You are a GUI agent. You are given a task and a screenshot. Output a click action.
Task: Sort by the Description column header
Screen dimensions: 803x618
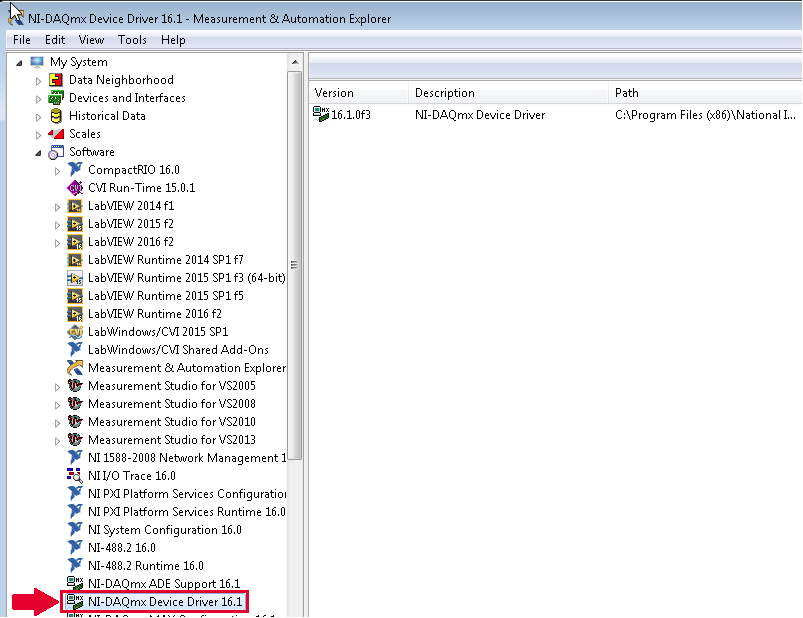click(508, 93)
